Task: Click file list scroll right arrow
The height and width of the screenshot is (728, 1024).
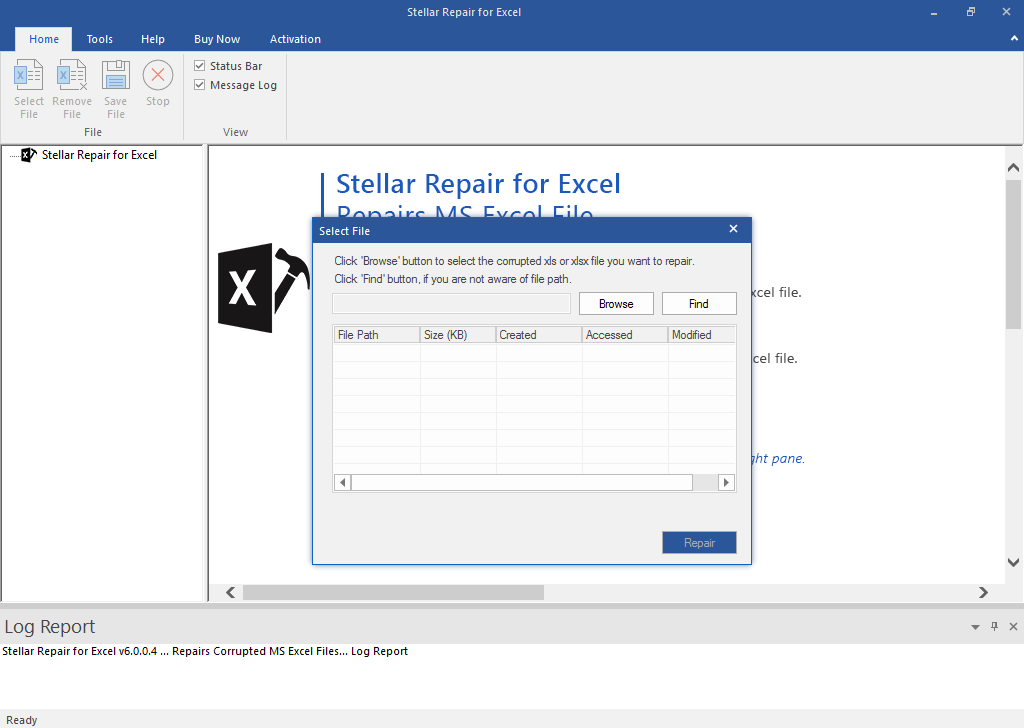Action: (x=726, y=483)
